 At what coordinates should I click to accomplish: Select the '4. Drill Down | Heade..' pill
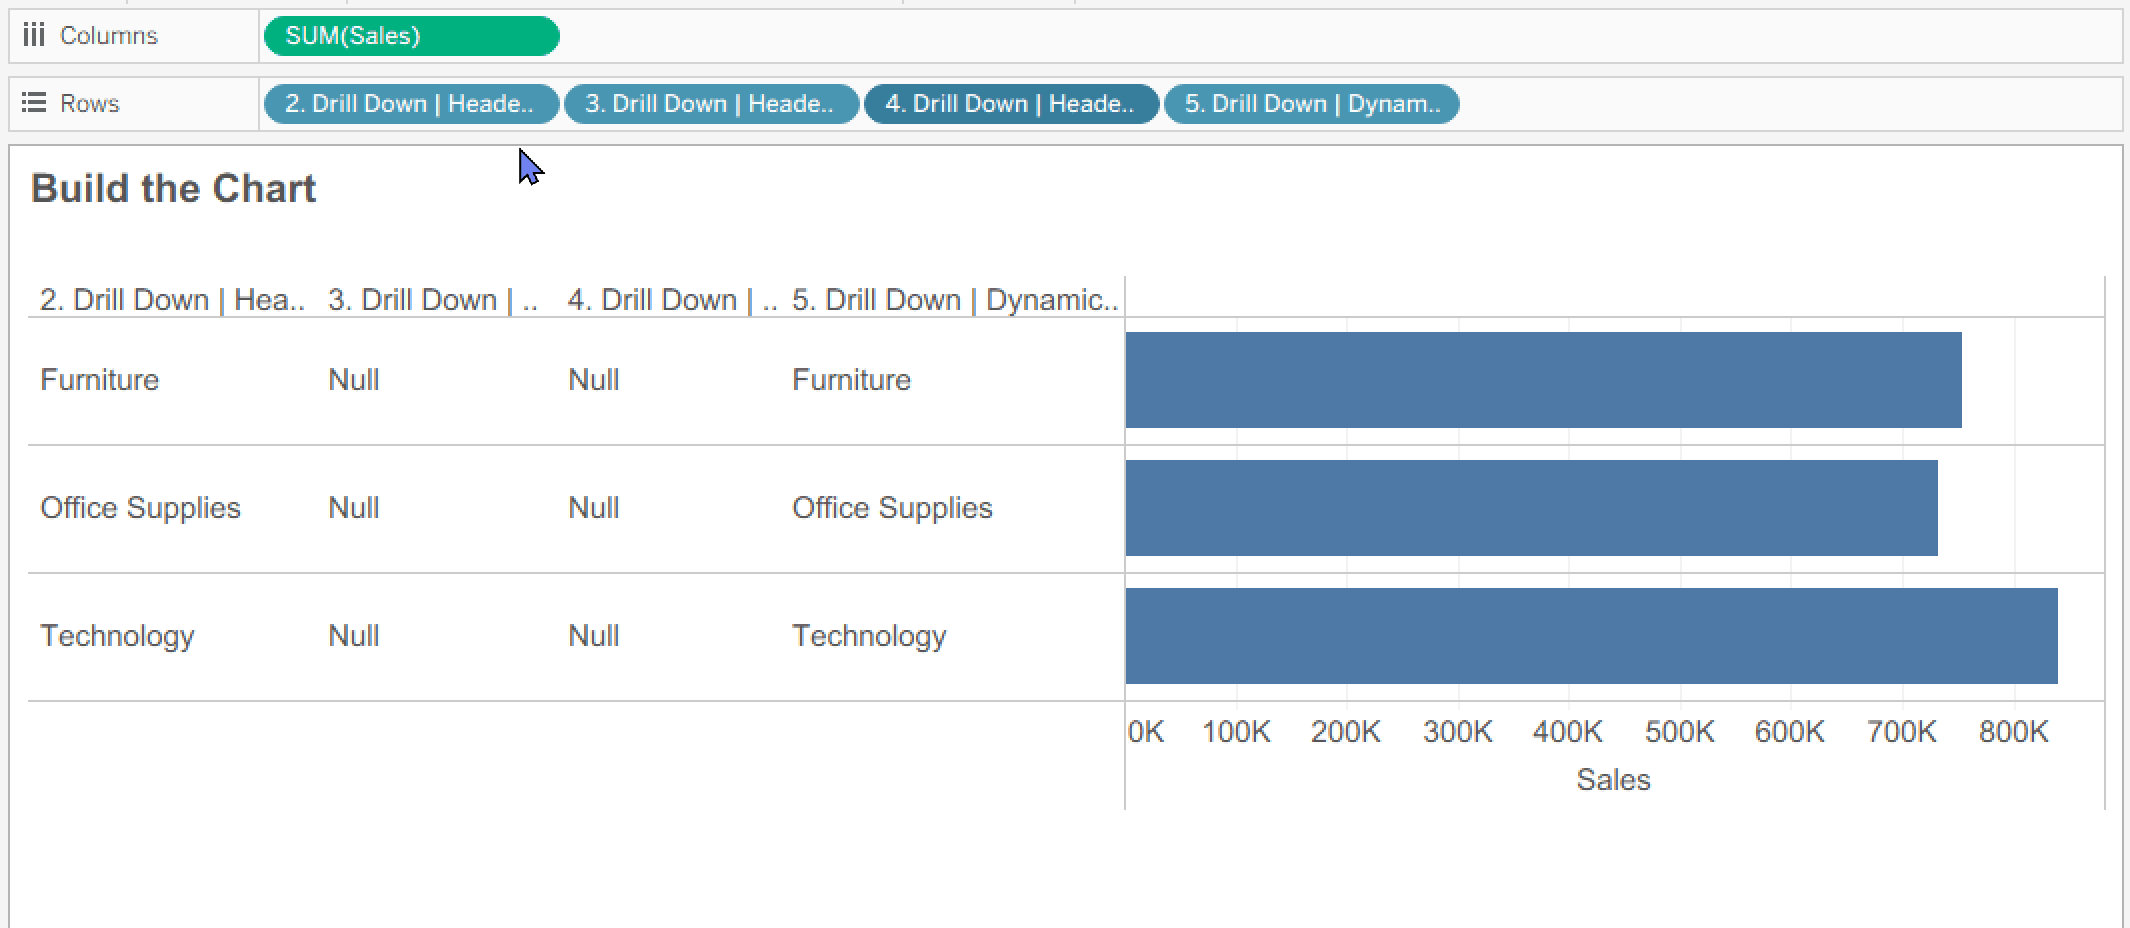pyautogui.click(x=1011, y=104)
